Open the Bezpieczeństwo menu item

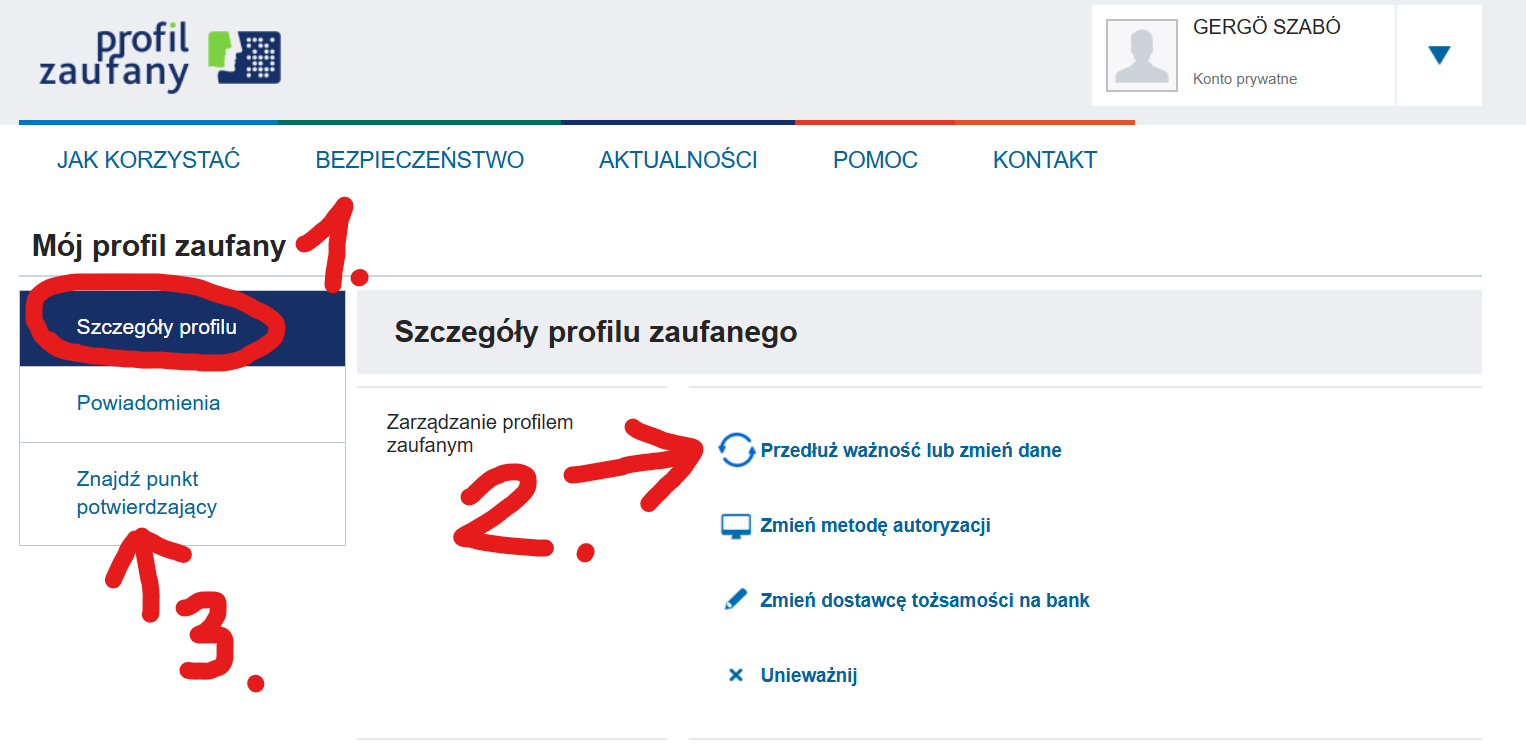point(420,160)
